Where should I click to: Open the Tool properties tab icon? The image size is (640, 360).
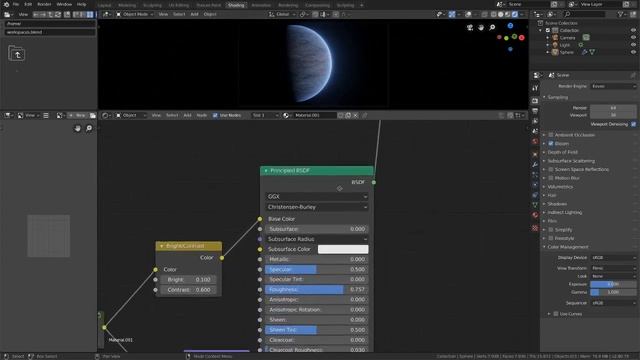point(535,88)
